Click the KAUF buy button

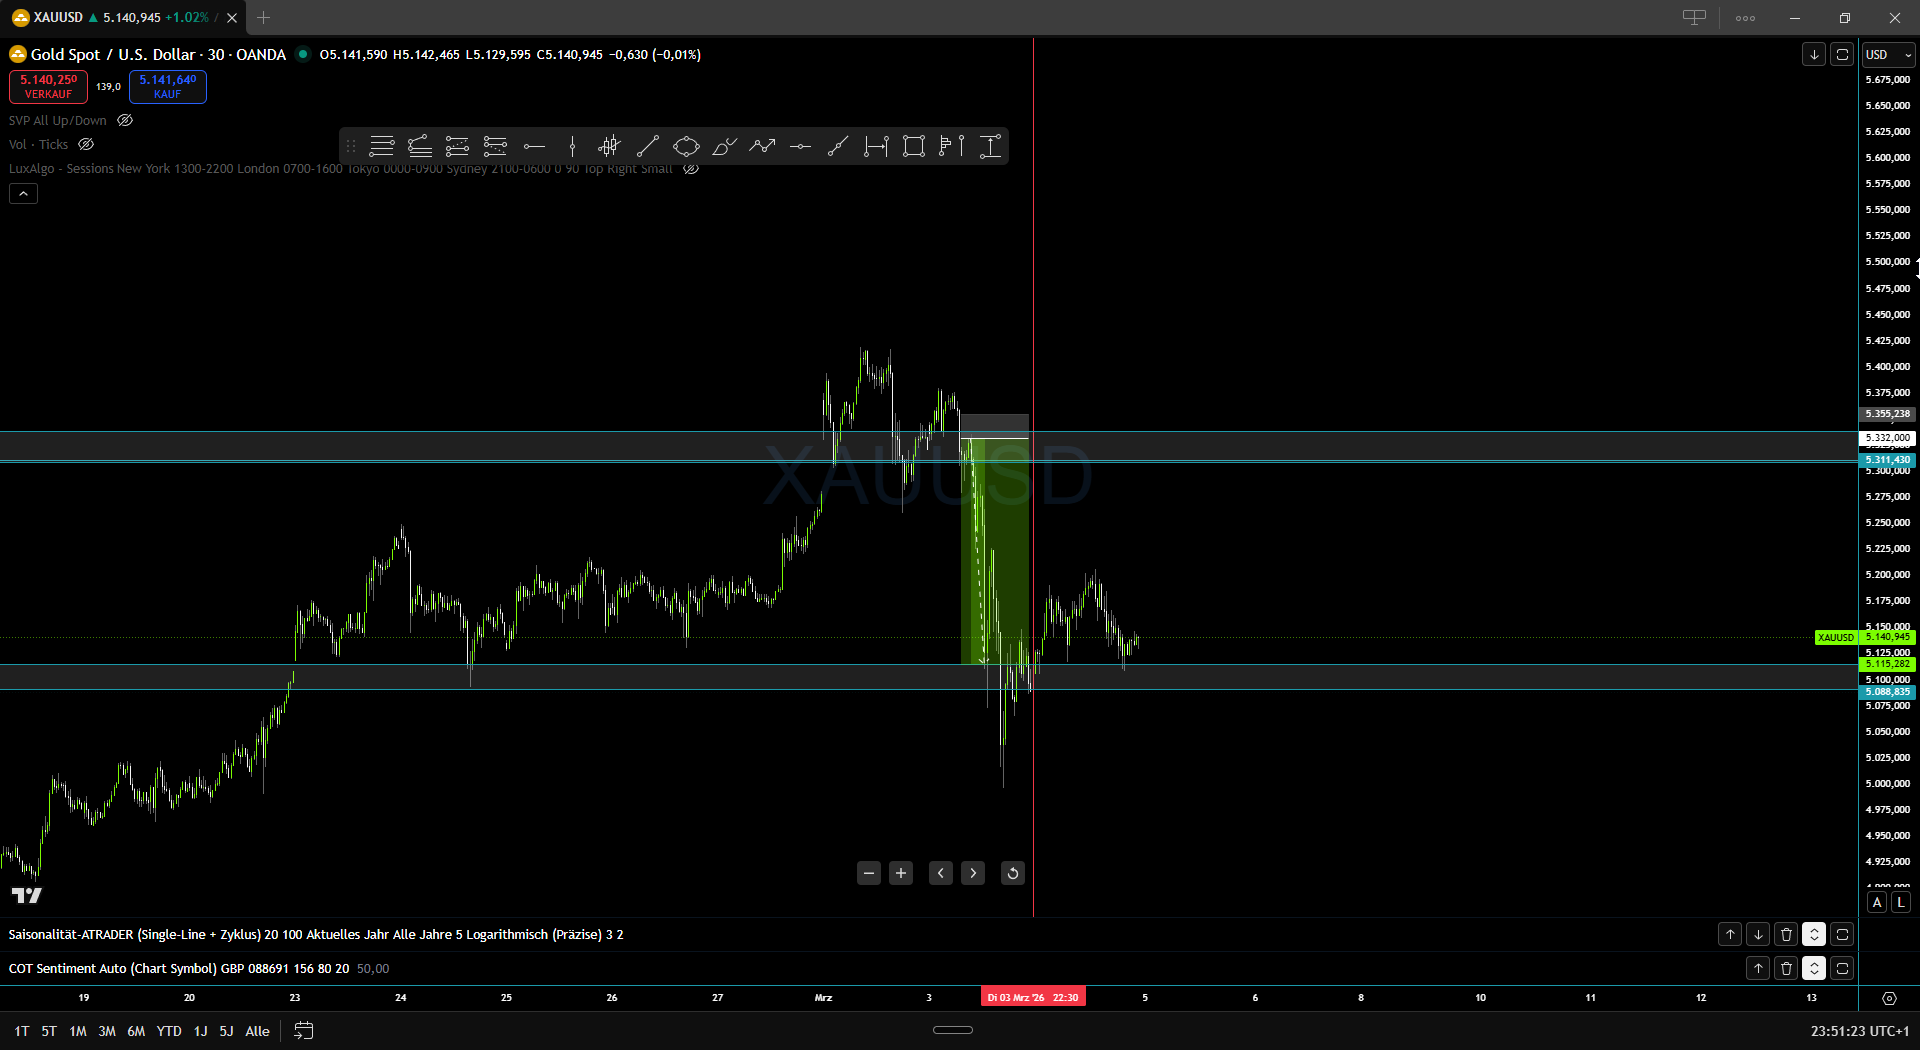(x=167, y=87)
